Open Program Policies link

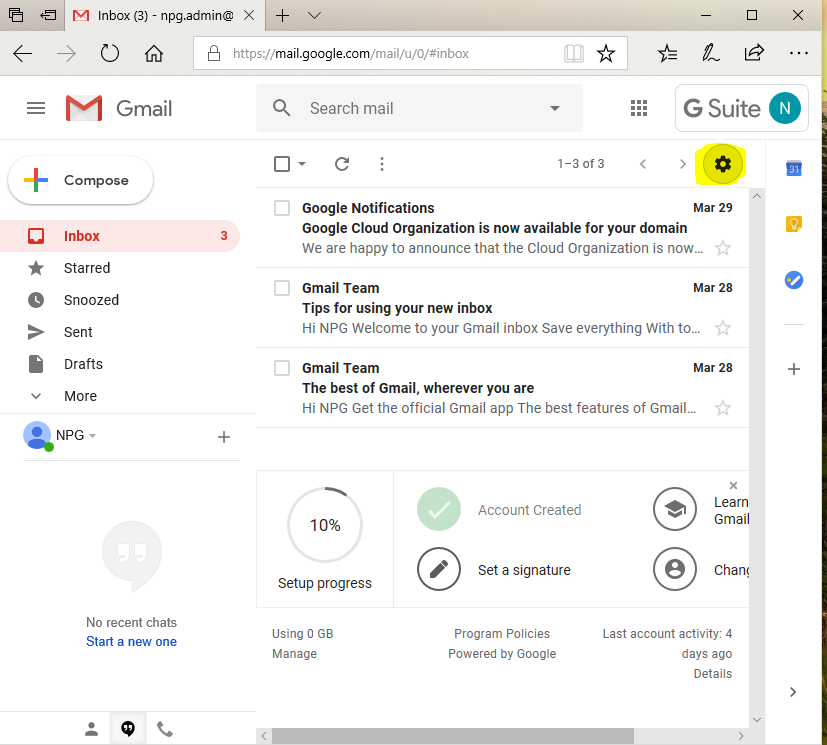[502, 634]
